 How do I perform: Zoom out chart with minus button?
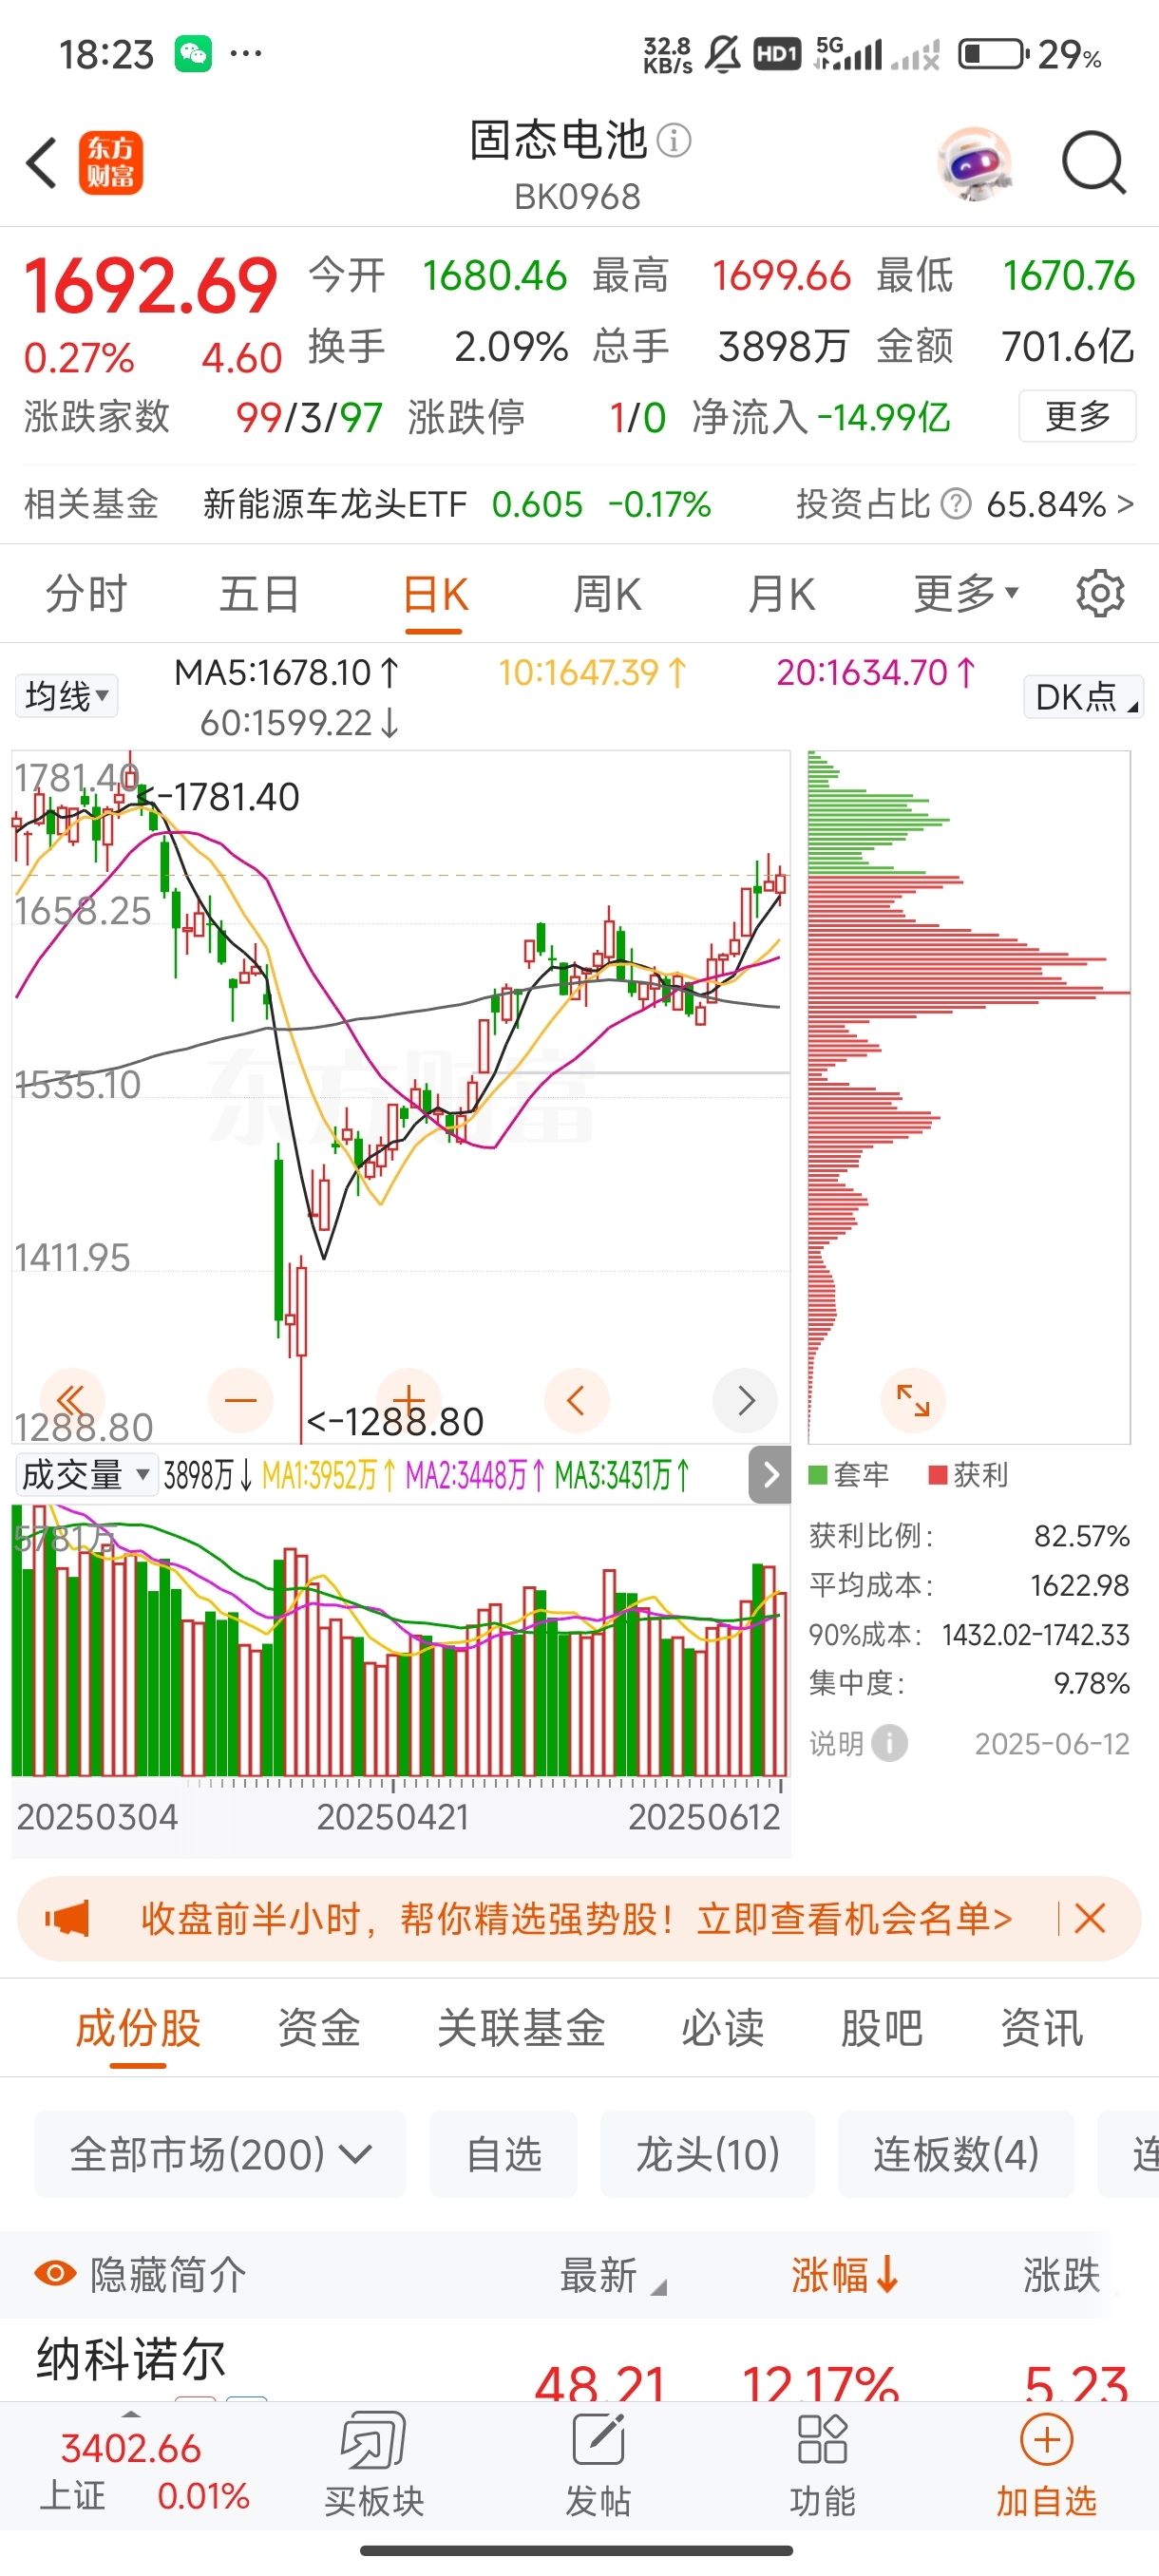[240, 1400]
